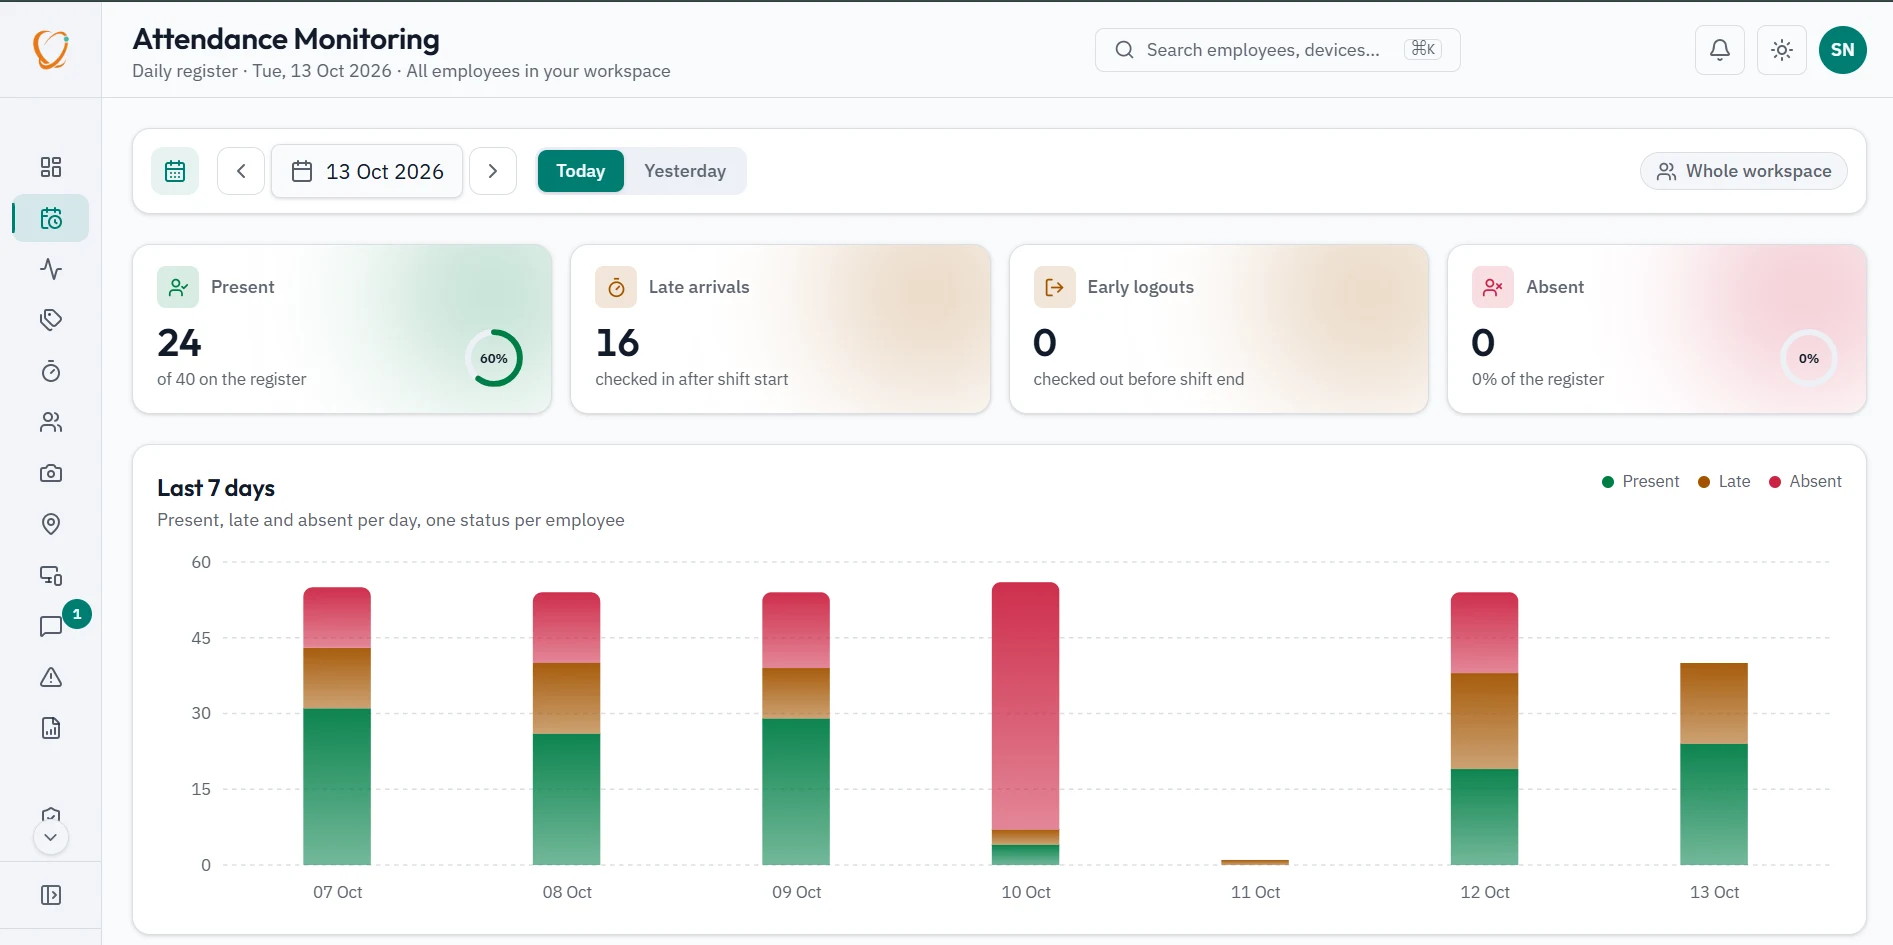Open the location pin sidebar icon
The height and width of the screenshot is (945, 1893).
click(51, 524)
